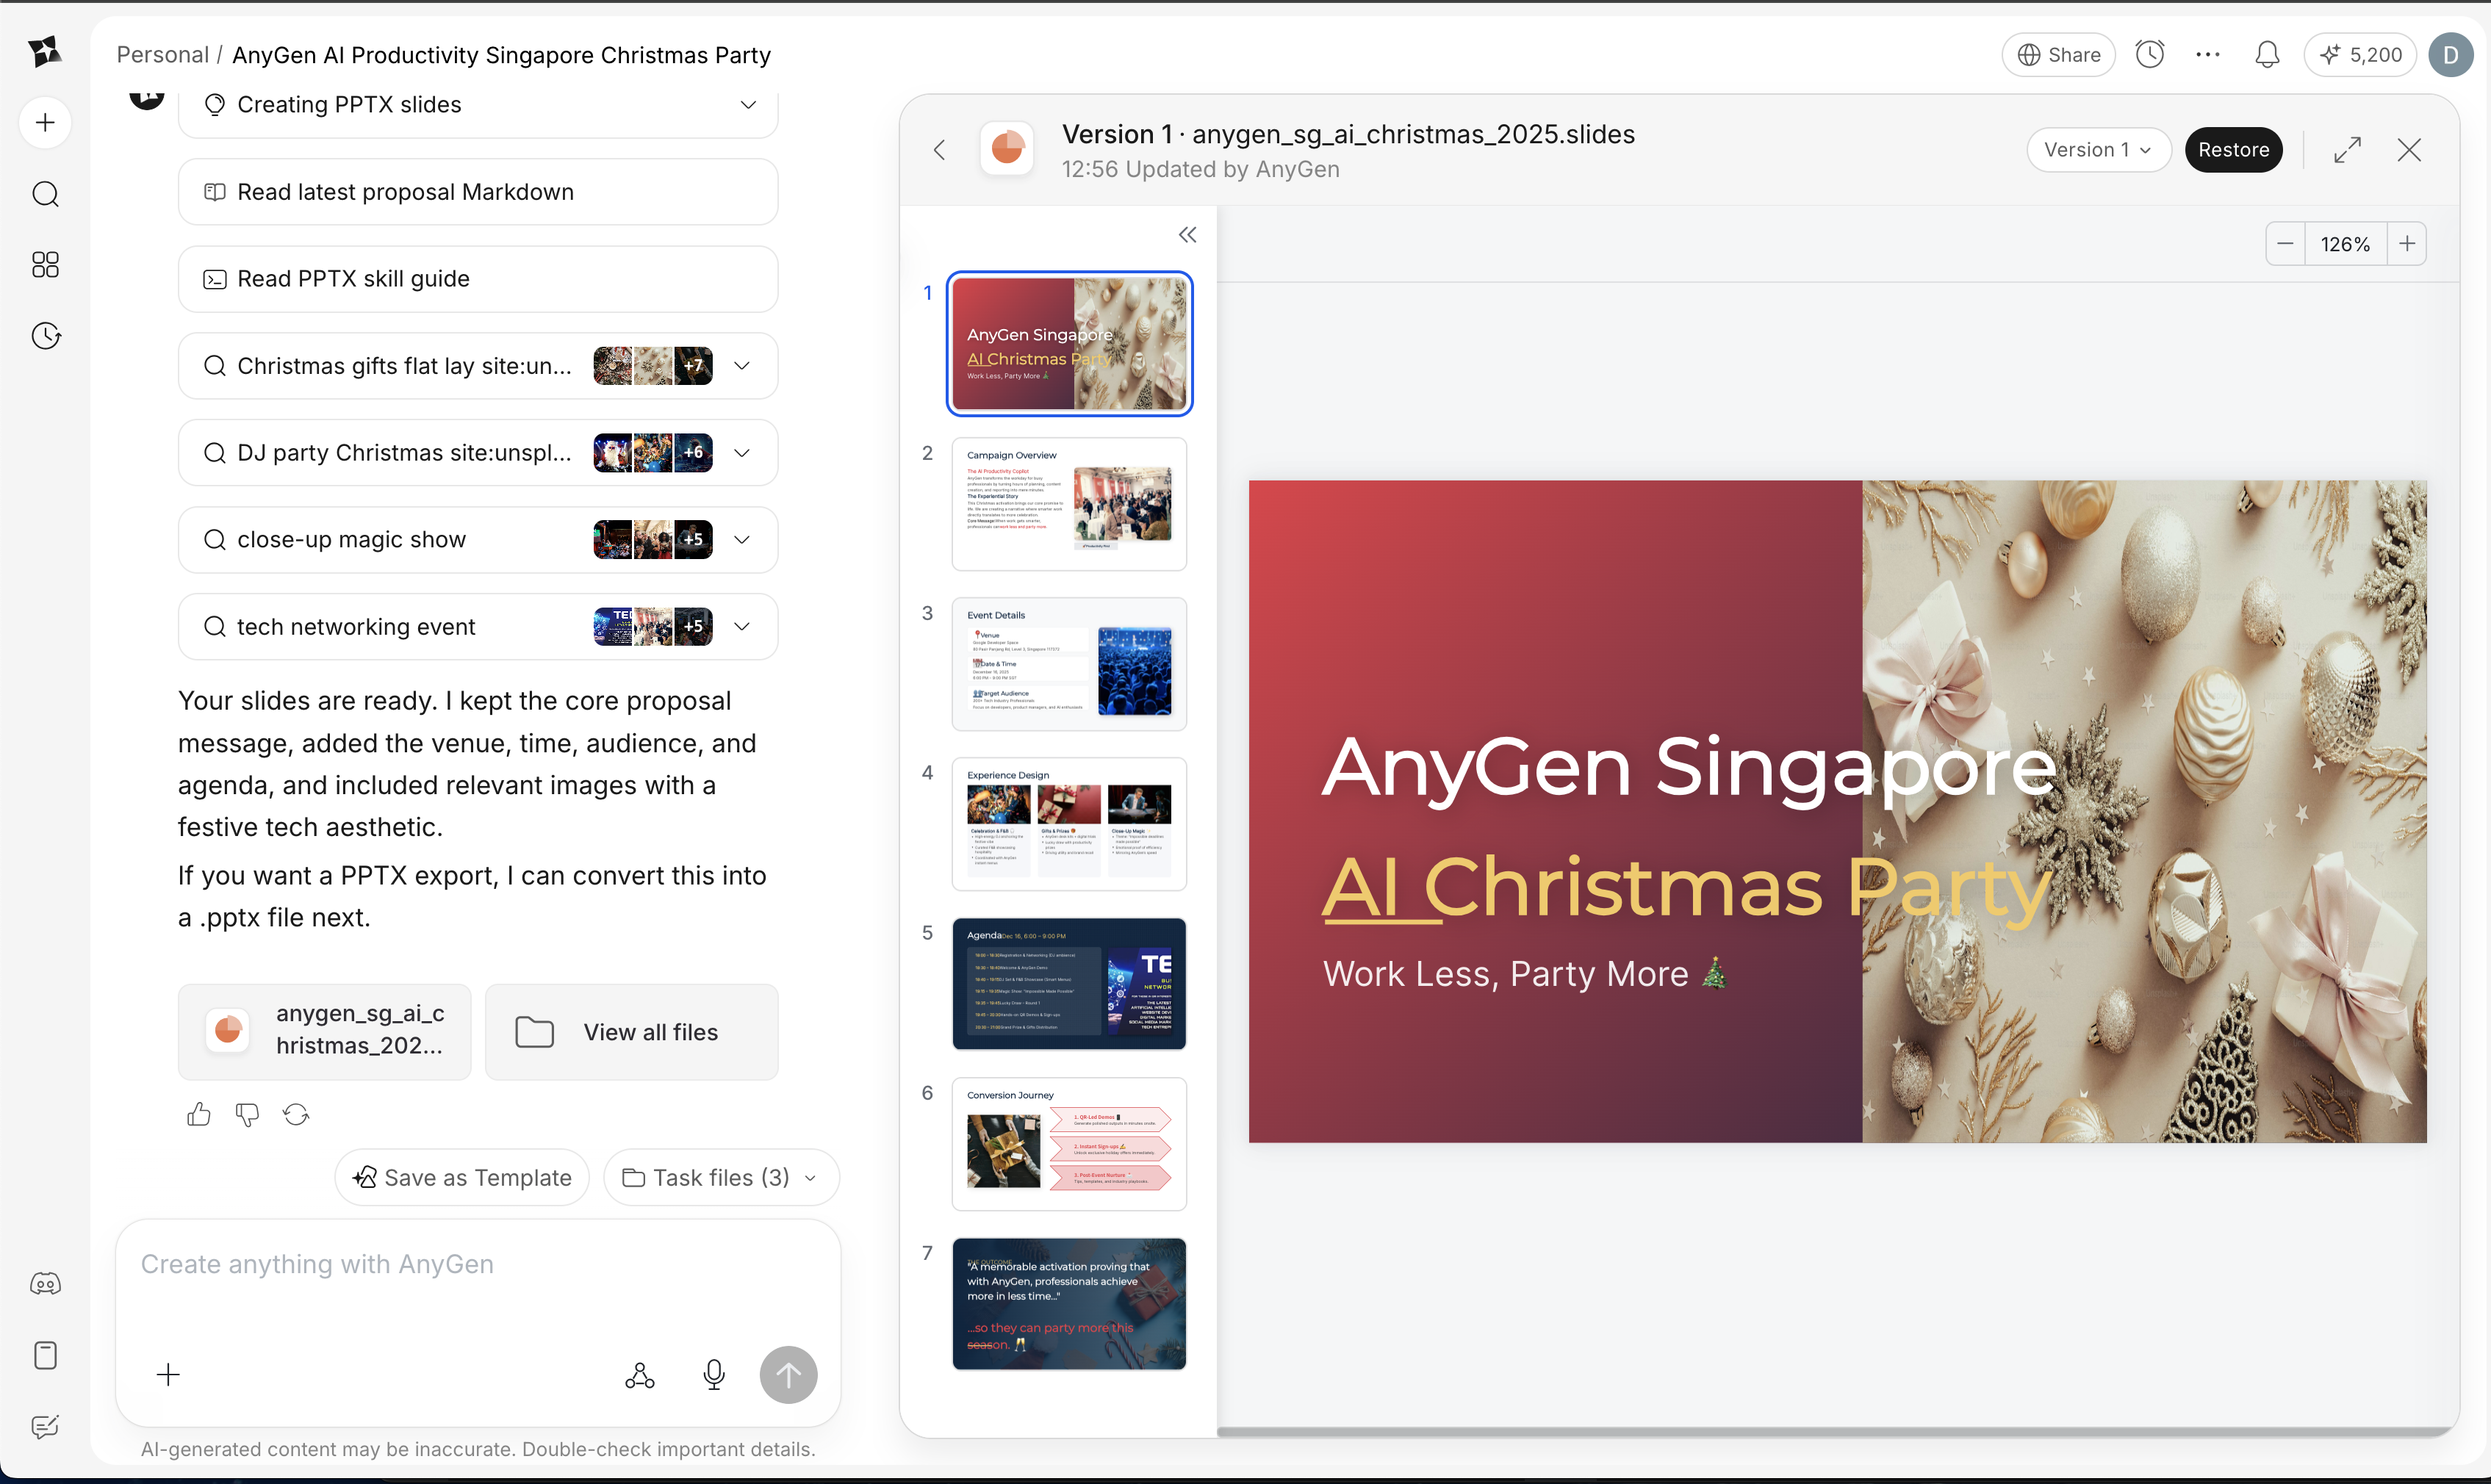Activate the microphone icon in chat input
2491x1484 pixels.
[714, 1374]
